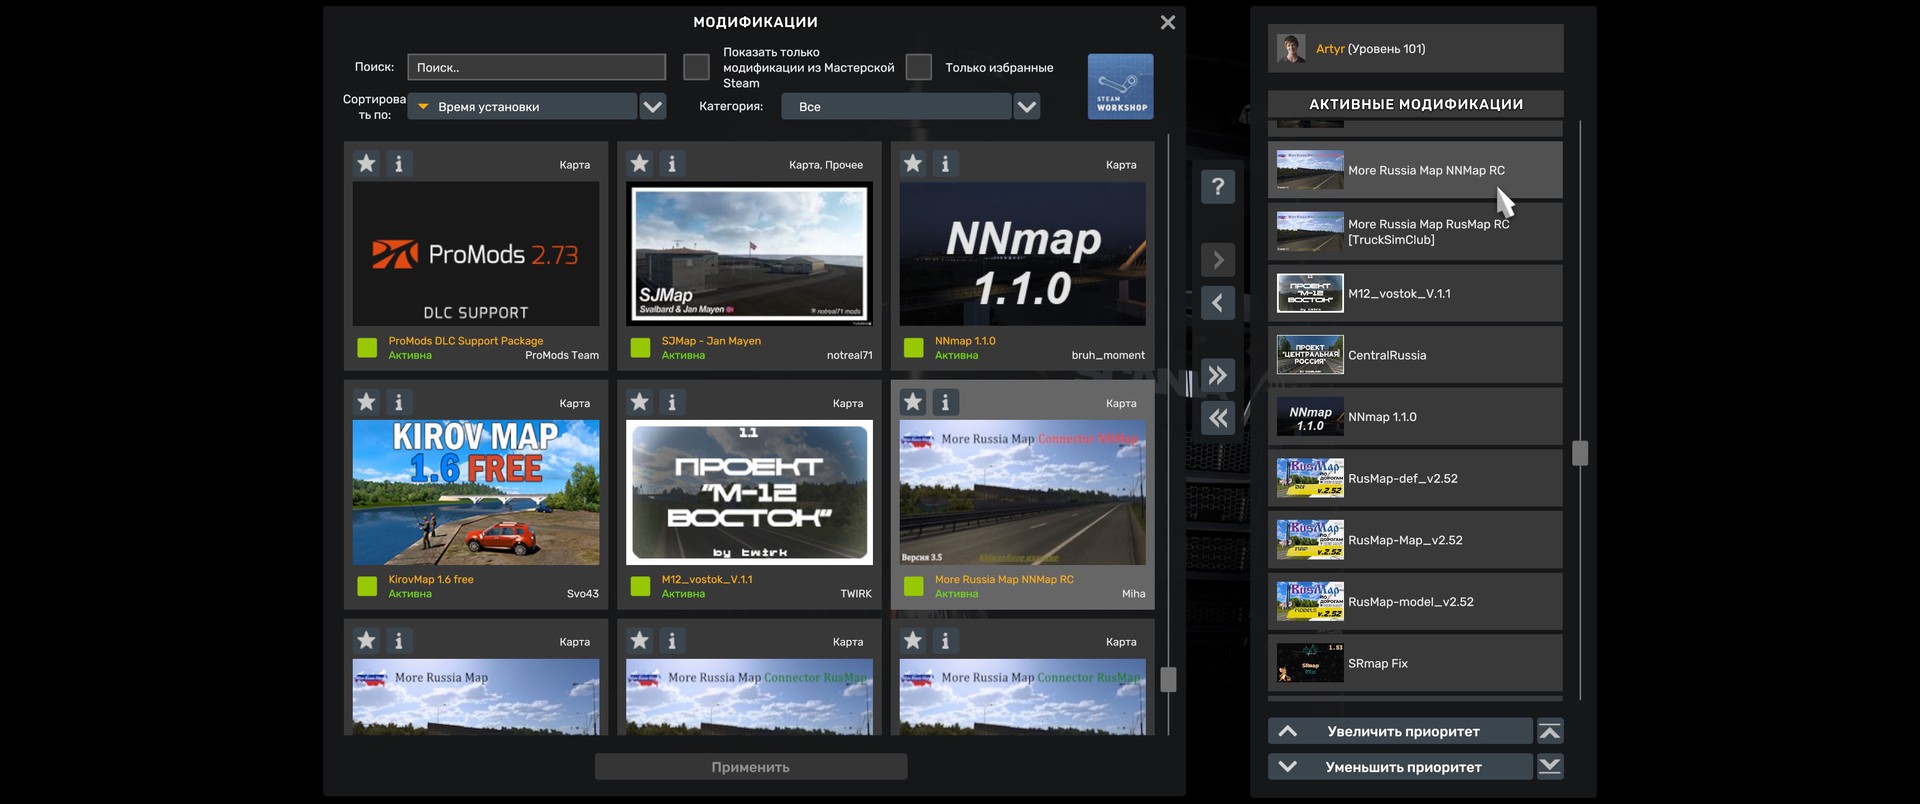Image resolution: width=1920 pixels, height=804 pixels.
Task: Open info for M12_vostok_V.1.1 card
Action: [672, 402]
